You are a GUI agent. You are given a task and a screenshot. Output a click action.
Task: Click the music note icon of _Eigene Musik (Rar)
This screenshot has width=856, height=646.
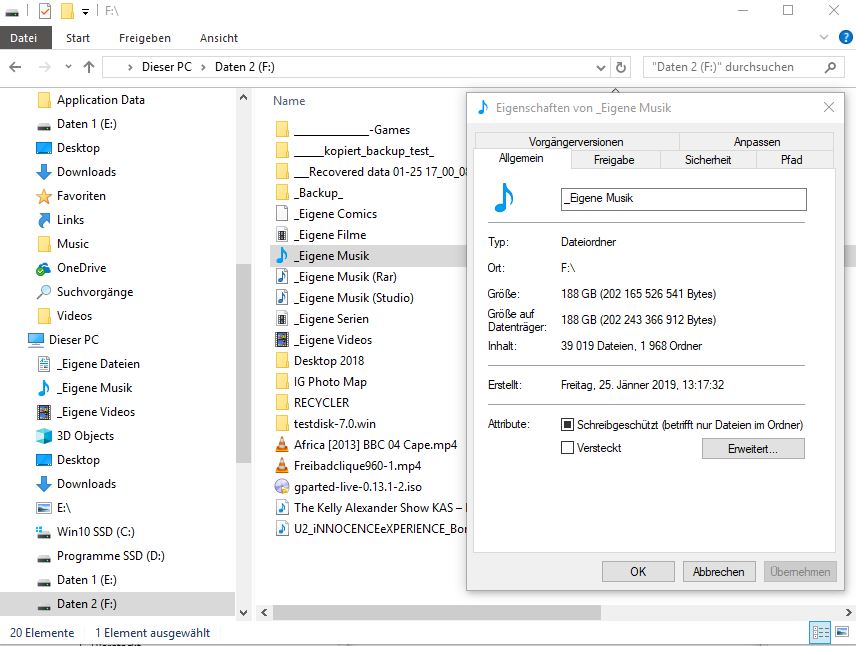(x=282, y=277)
